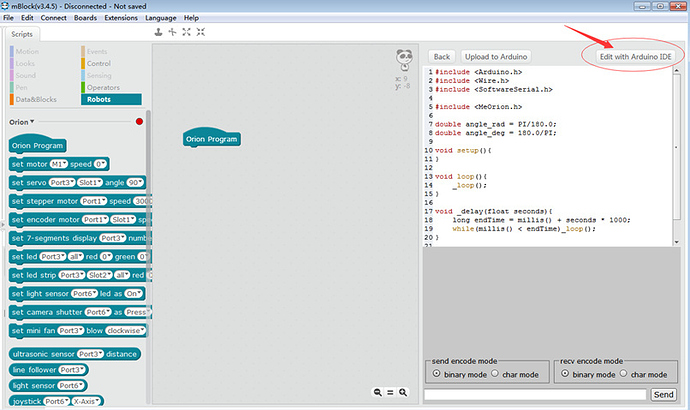
Task: Click the joystick block
Action: [x=56, y=401]
